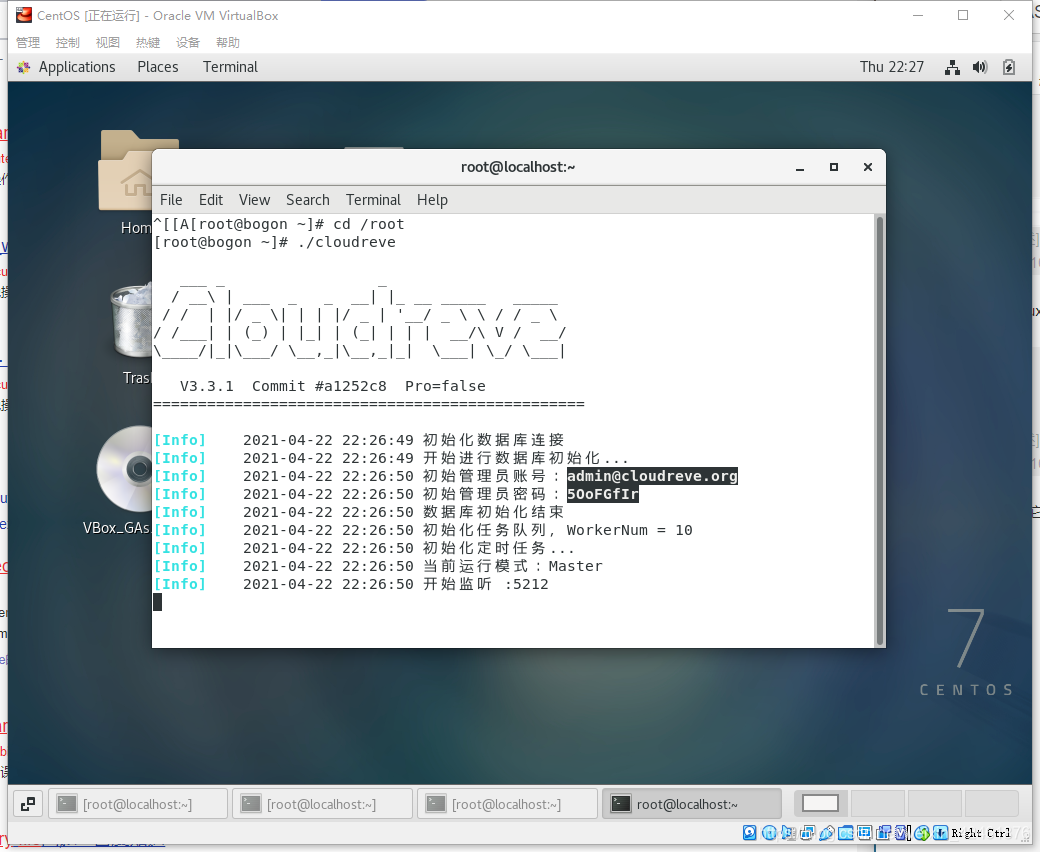1040x852 pixels.
Task: Switch to first [root@localhost:~] taskbar window
Action: pos(139,804)
